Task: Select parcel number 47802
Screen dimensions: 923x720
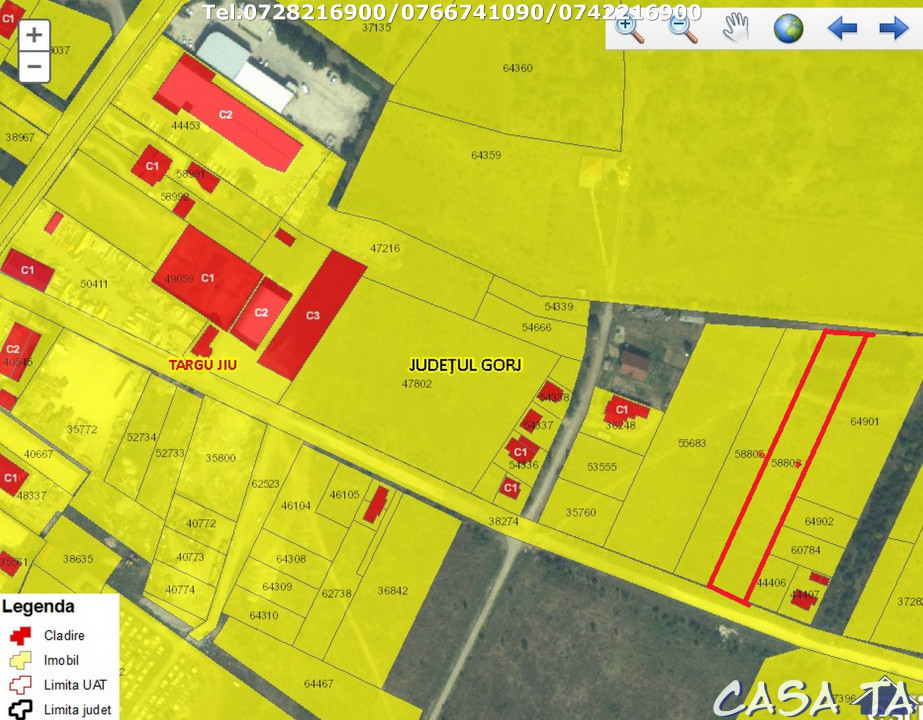Action: pos(416,384)
